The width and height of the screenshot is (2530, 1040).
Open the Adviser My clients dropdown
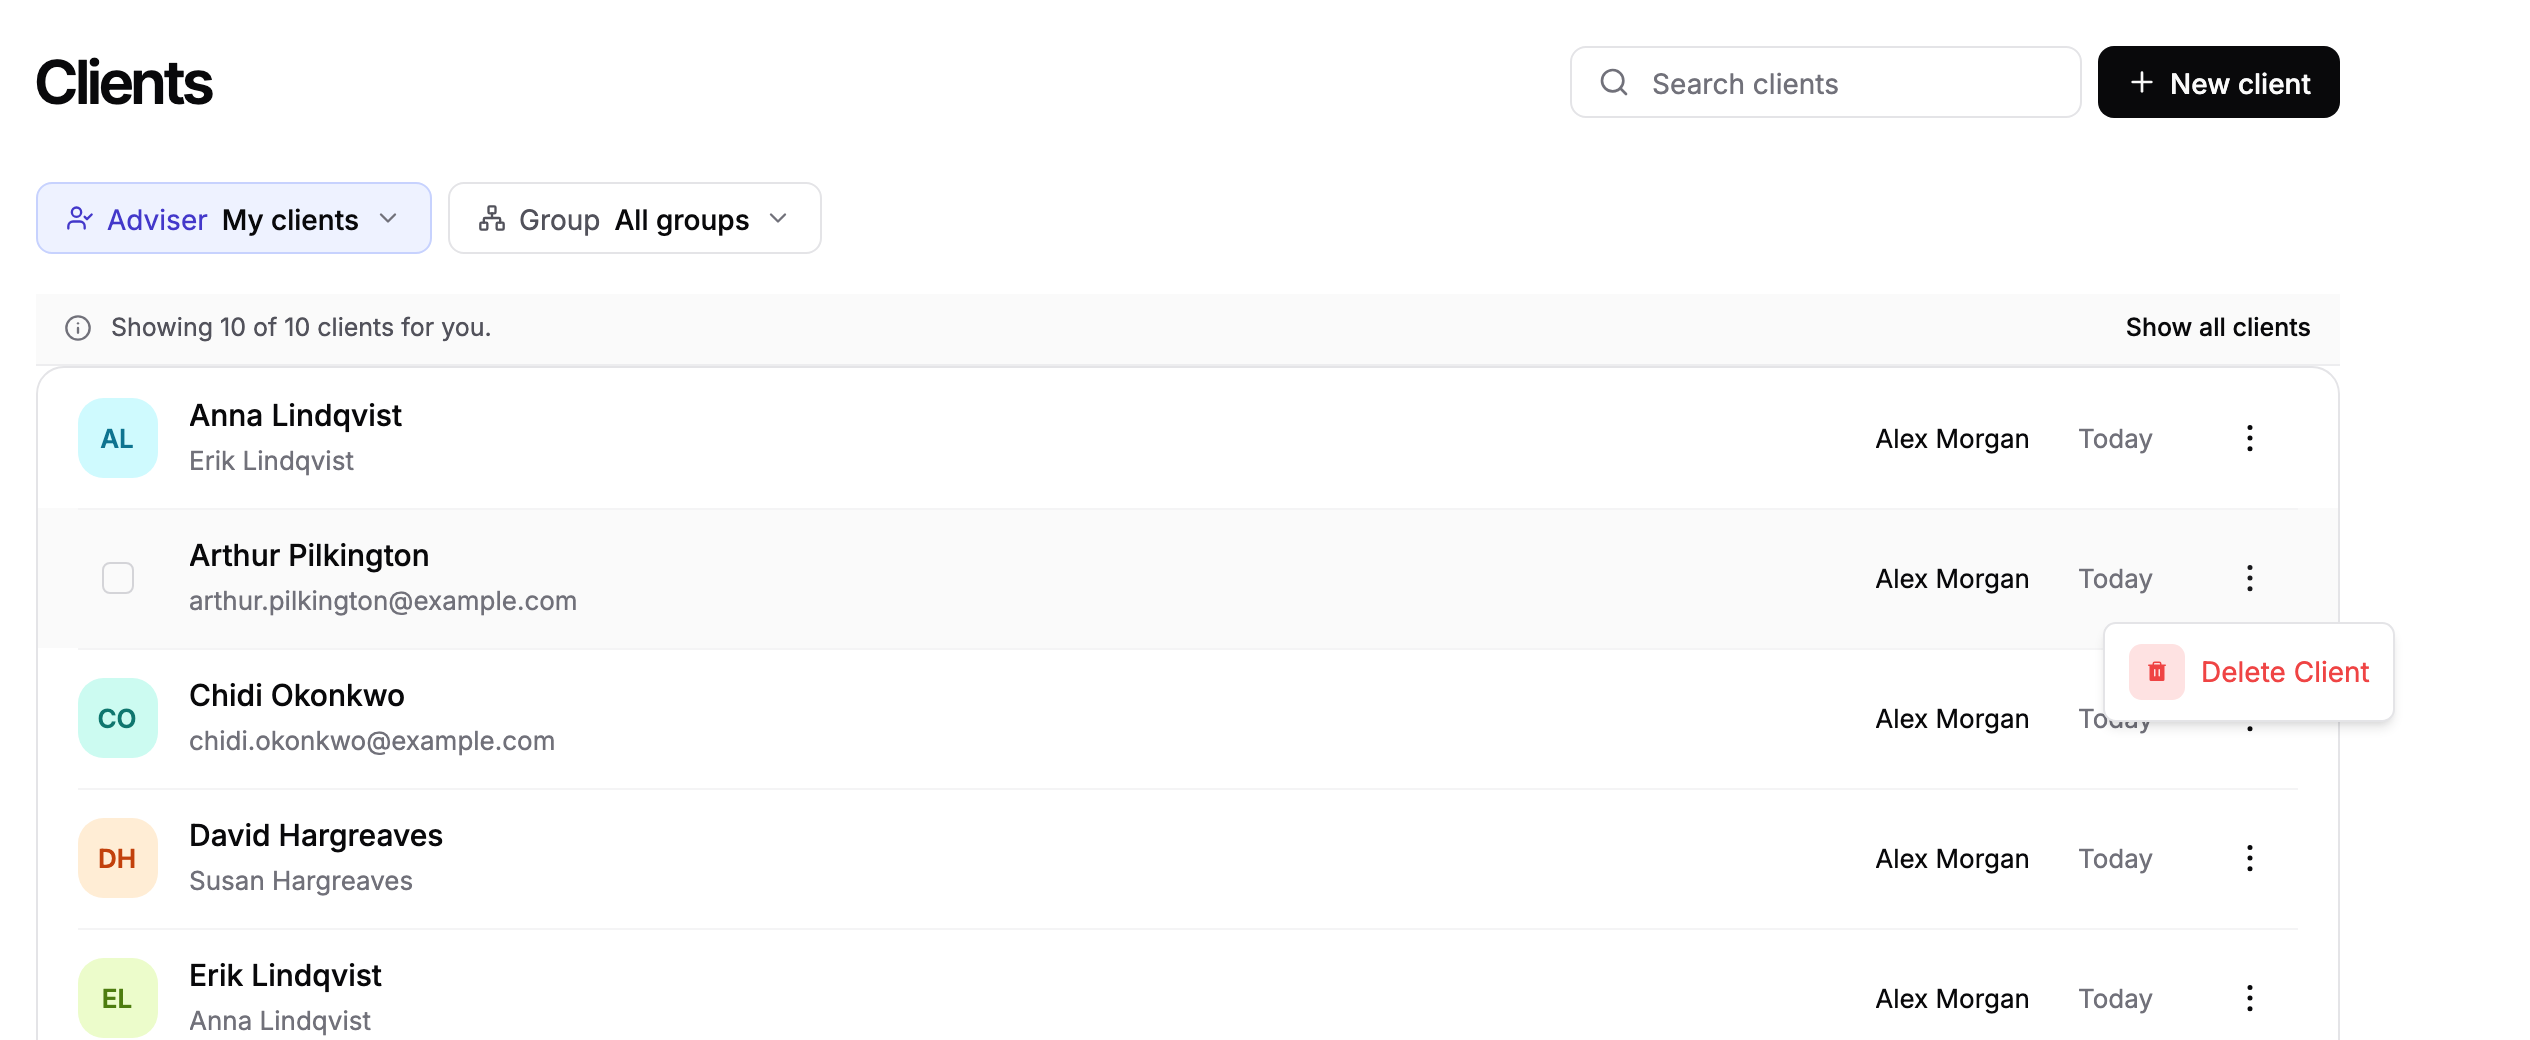[x=234, y=218]
